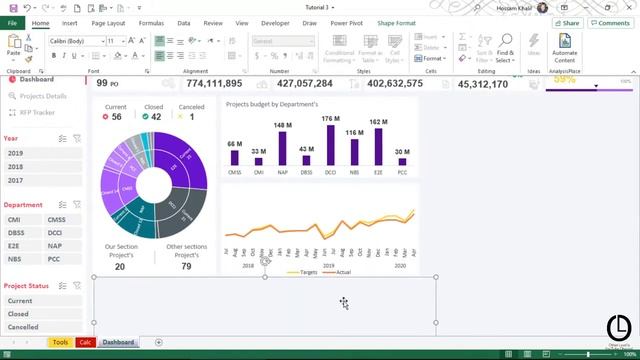The height and width of the screenshot is (360, 640).
Task: Toggle the Top Align button
Action: (x=160, y=41)
